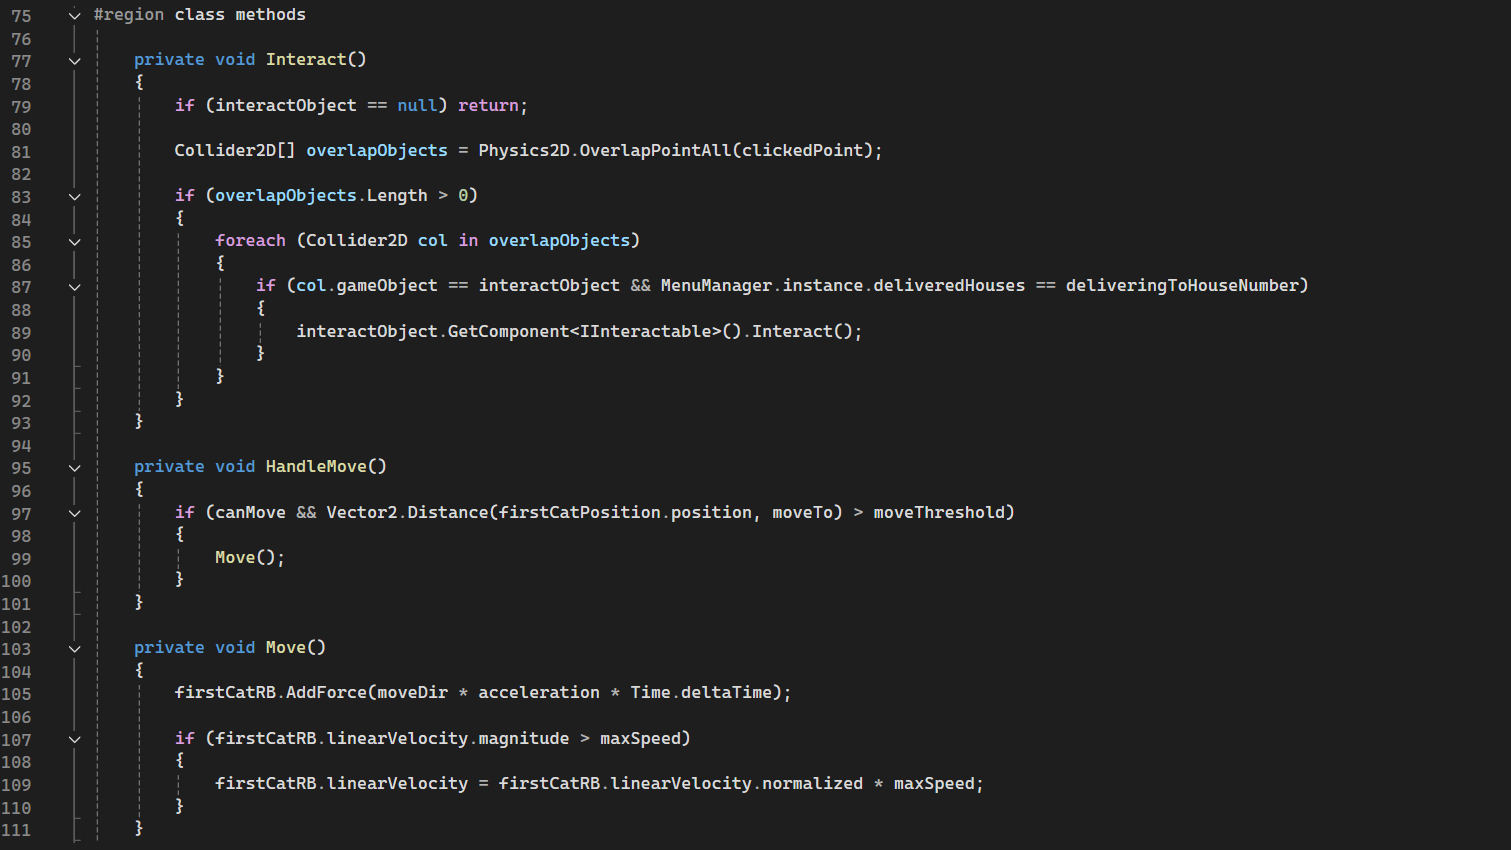This screenshot has width=1511, height=850.
Task: Click line number 81 in gutter
Action: (x=21, y=152)
